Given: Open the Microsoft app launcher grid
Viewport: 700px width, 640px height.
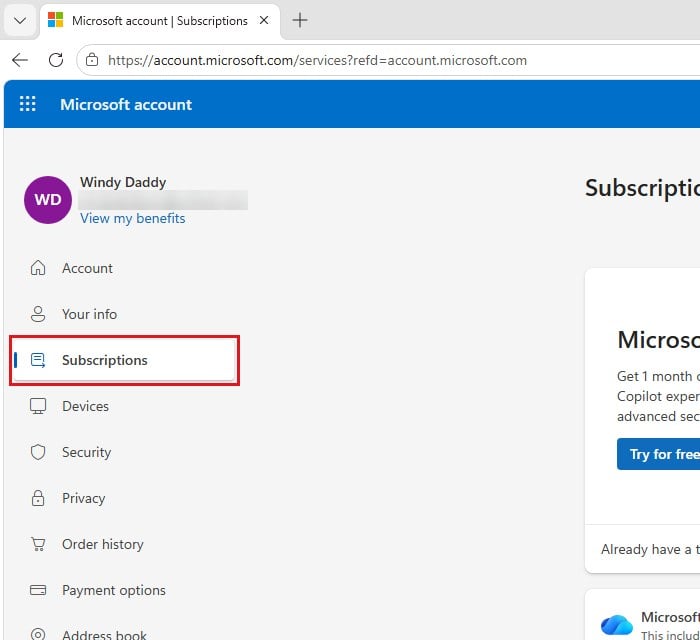Looking at the screenshot, I should click(x=28, y=104).
